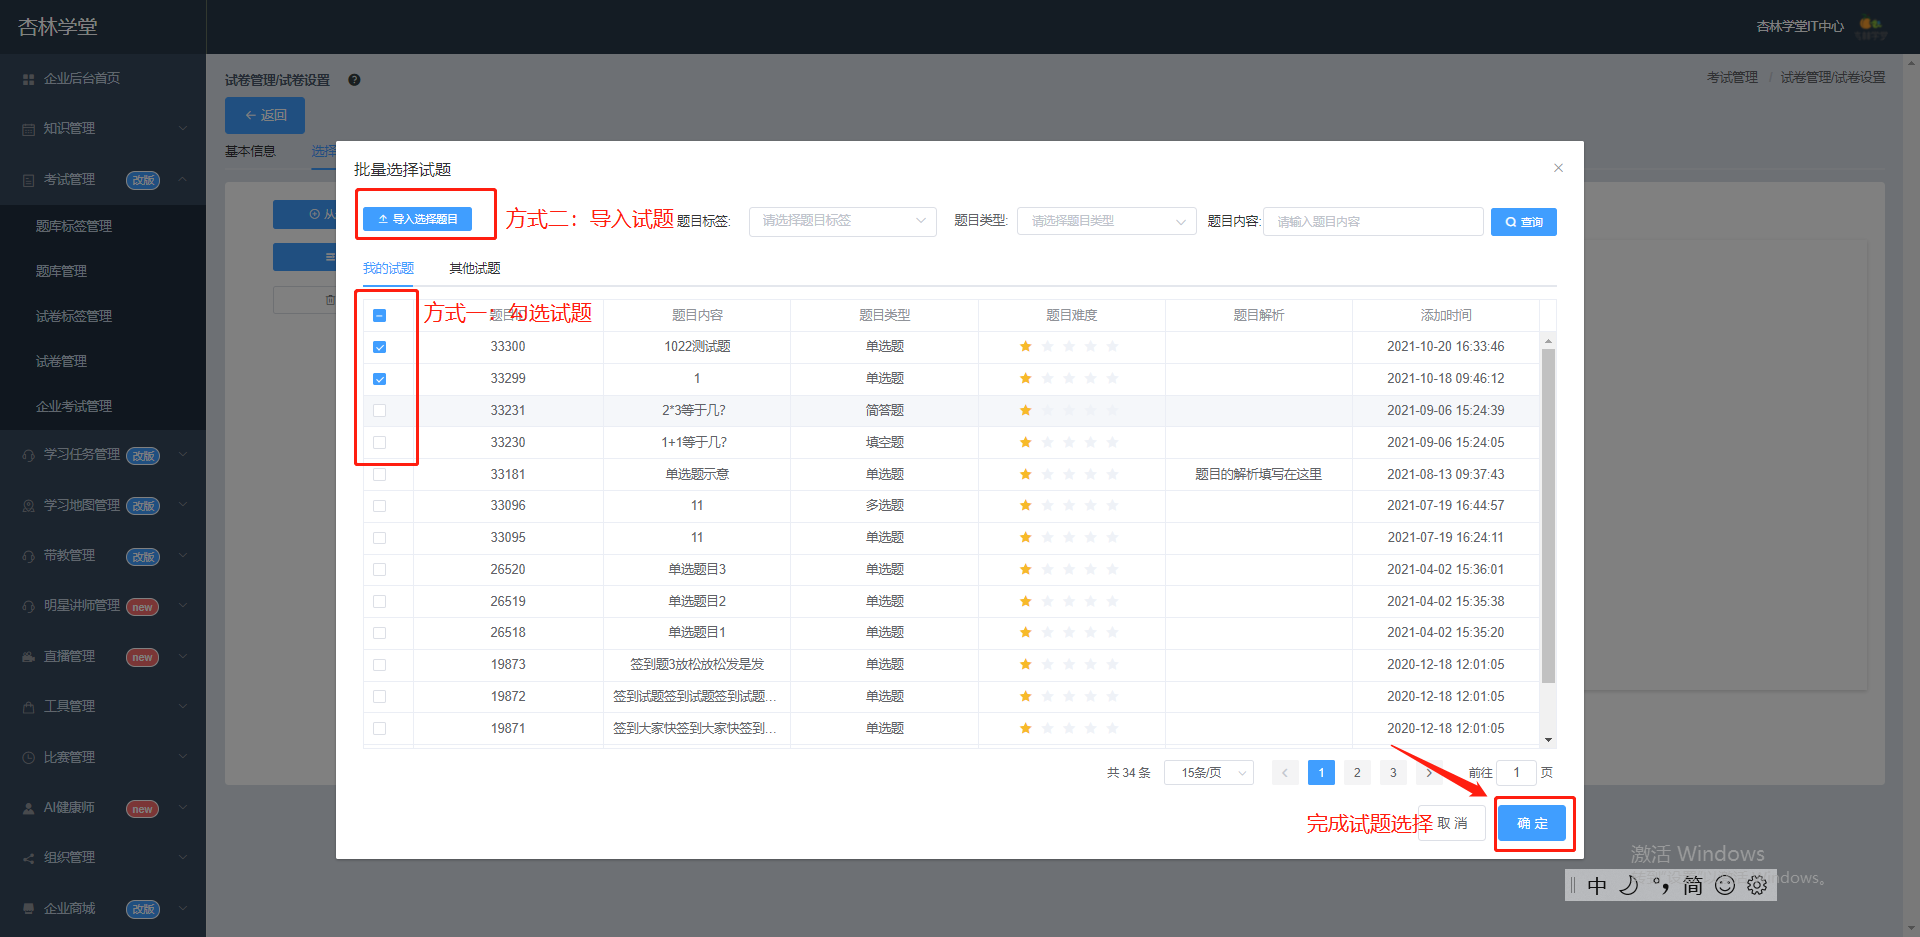Screen dimensions: 1920x937
Task: Check the checkbox for question 26520
Action: tap(379, 569)
